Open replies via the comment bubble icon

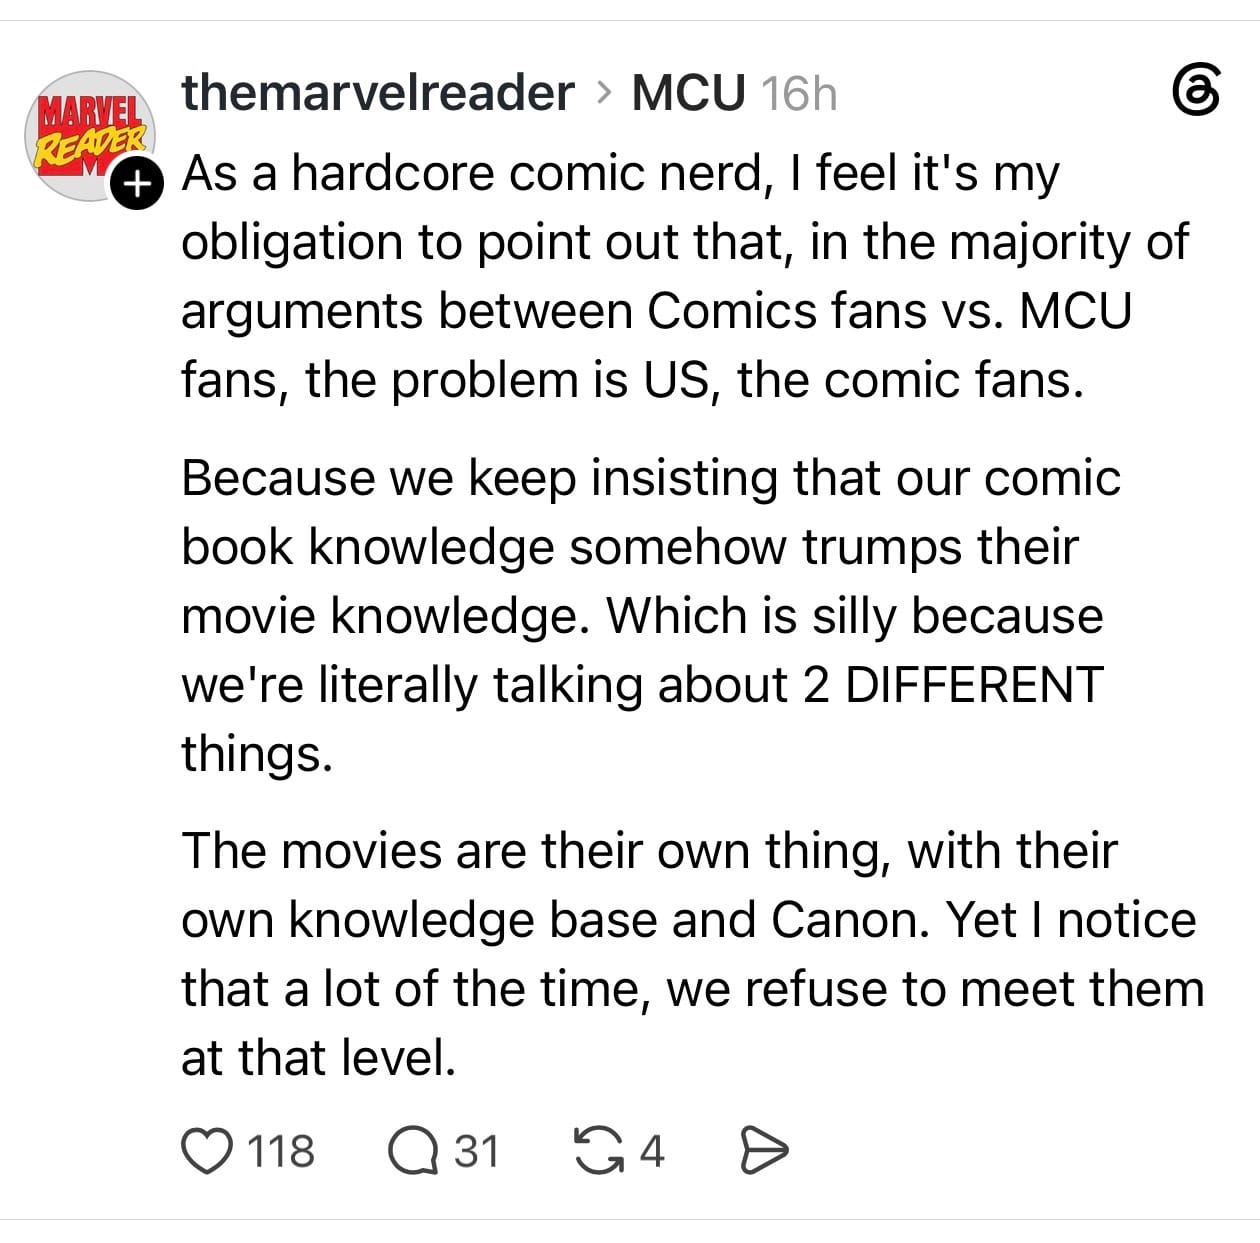(414, 1150)
